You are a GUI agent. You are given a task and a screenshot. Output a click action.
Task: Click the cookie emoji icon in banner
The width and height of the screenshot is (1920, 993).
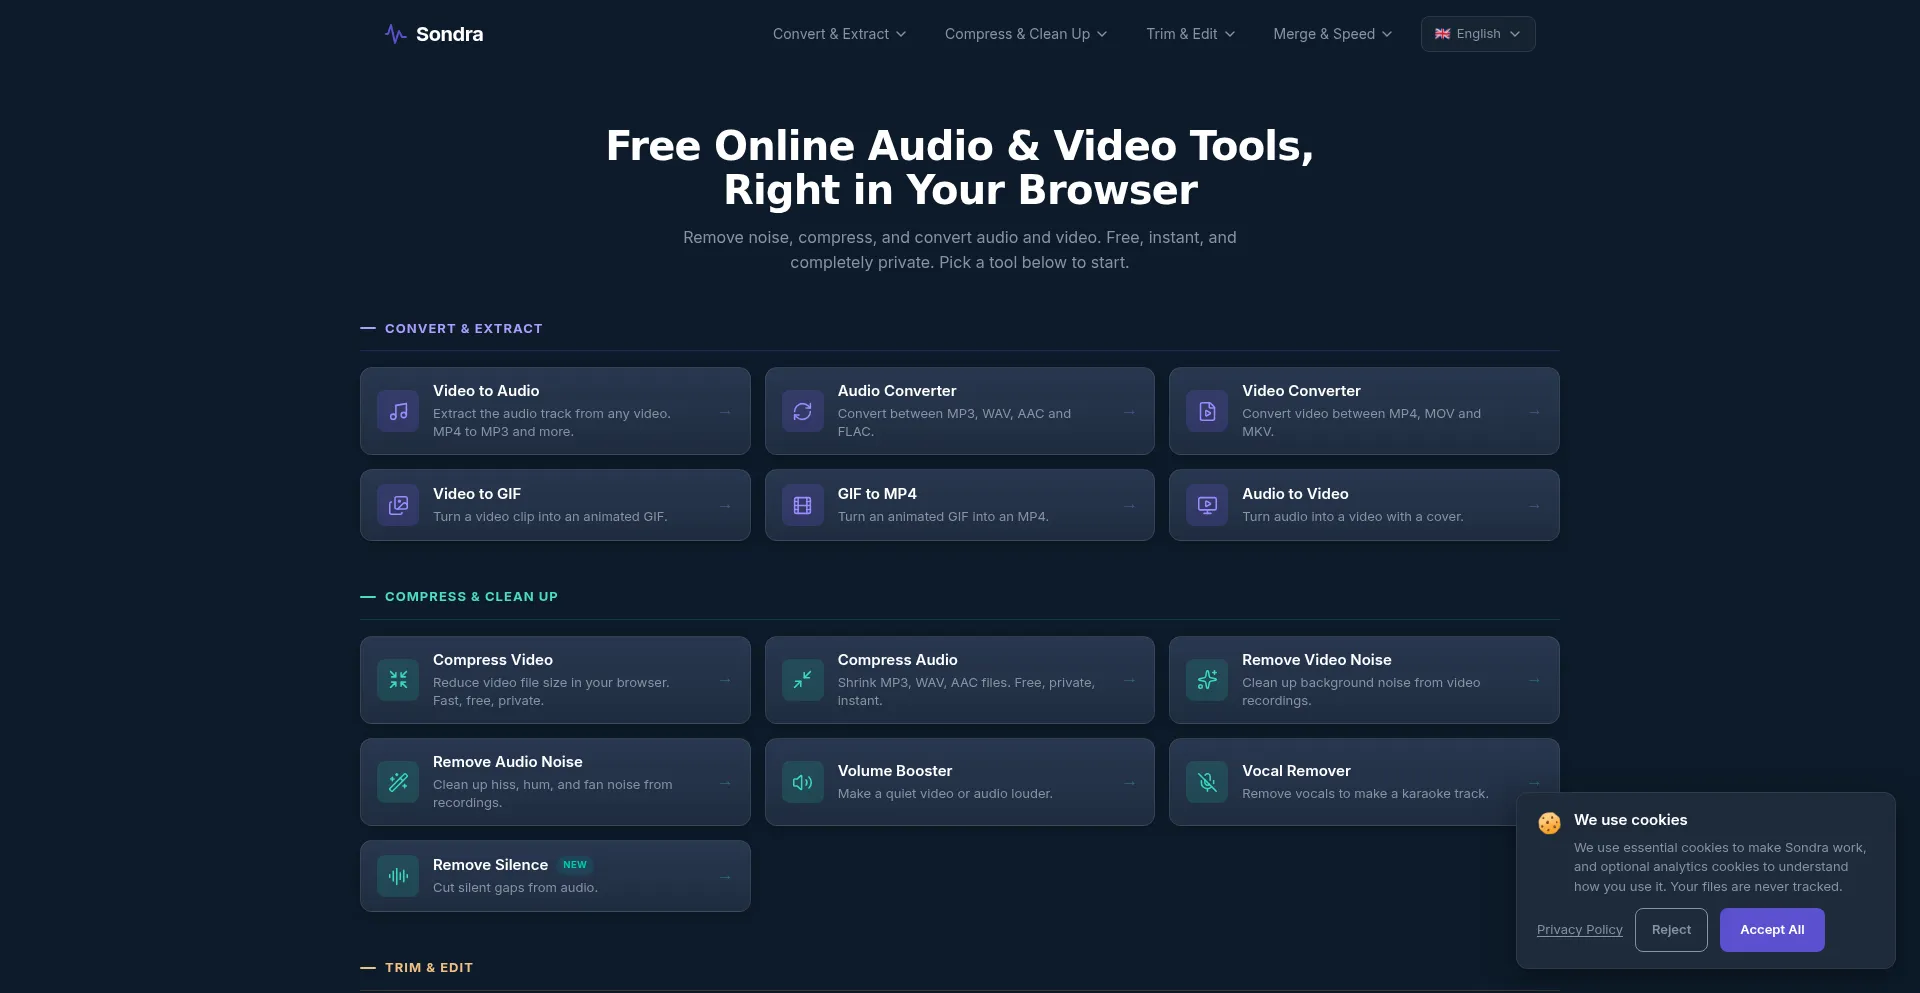(1550, 823)
